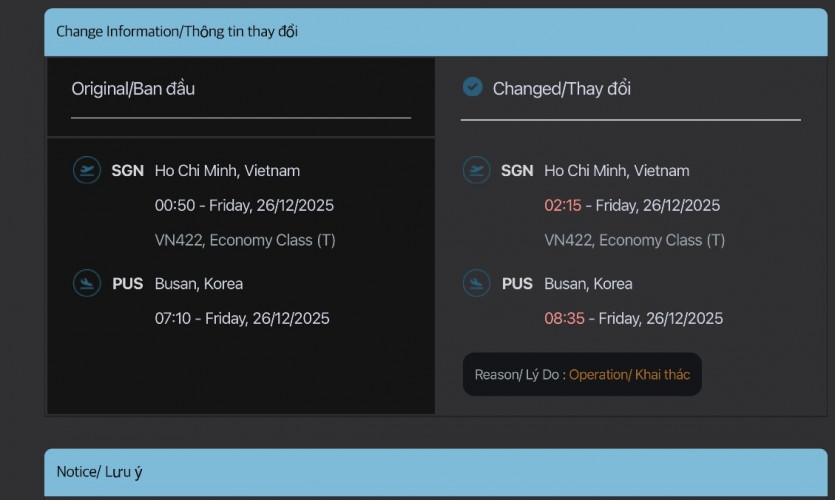Click the arrival plane icon in Original panel
This screenshot has height=500, width=835.
click(87, 283)
